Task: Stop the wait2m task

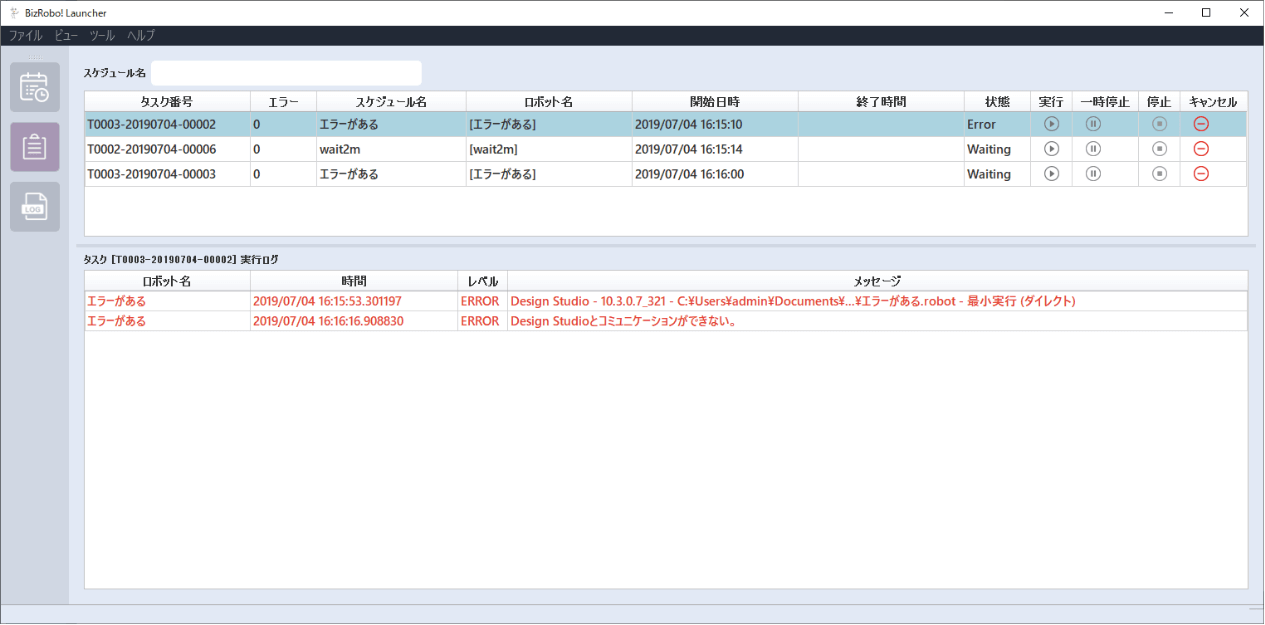Action: pyautogui.click(x=1159, y=149)
